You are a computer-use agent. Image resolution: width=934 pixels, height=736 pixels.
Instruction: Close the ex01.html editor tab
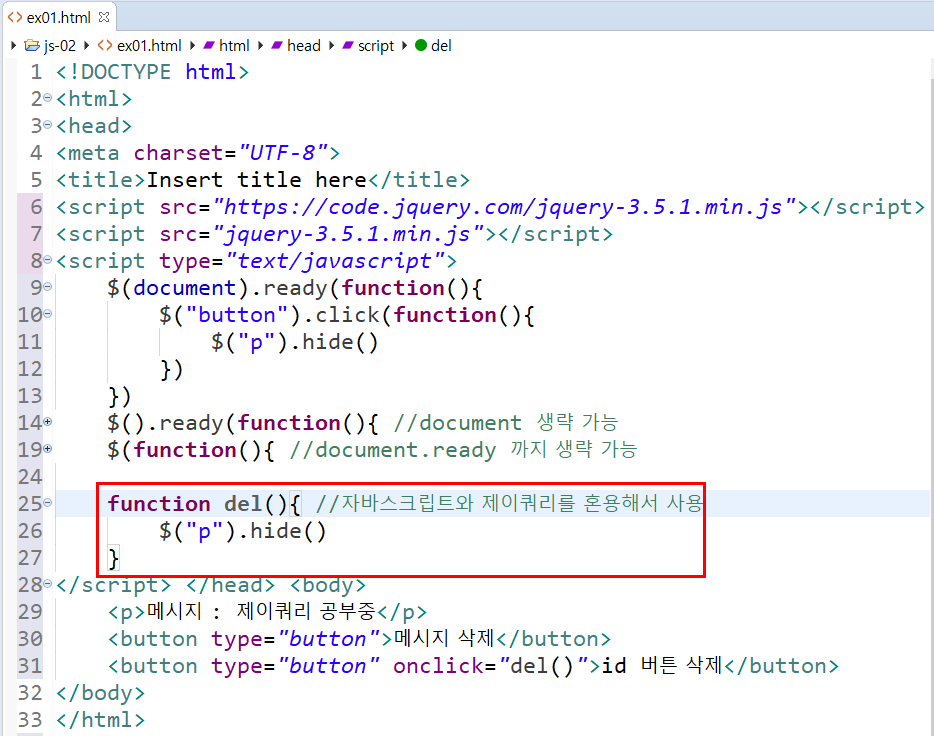104,17
